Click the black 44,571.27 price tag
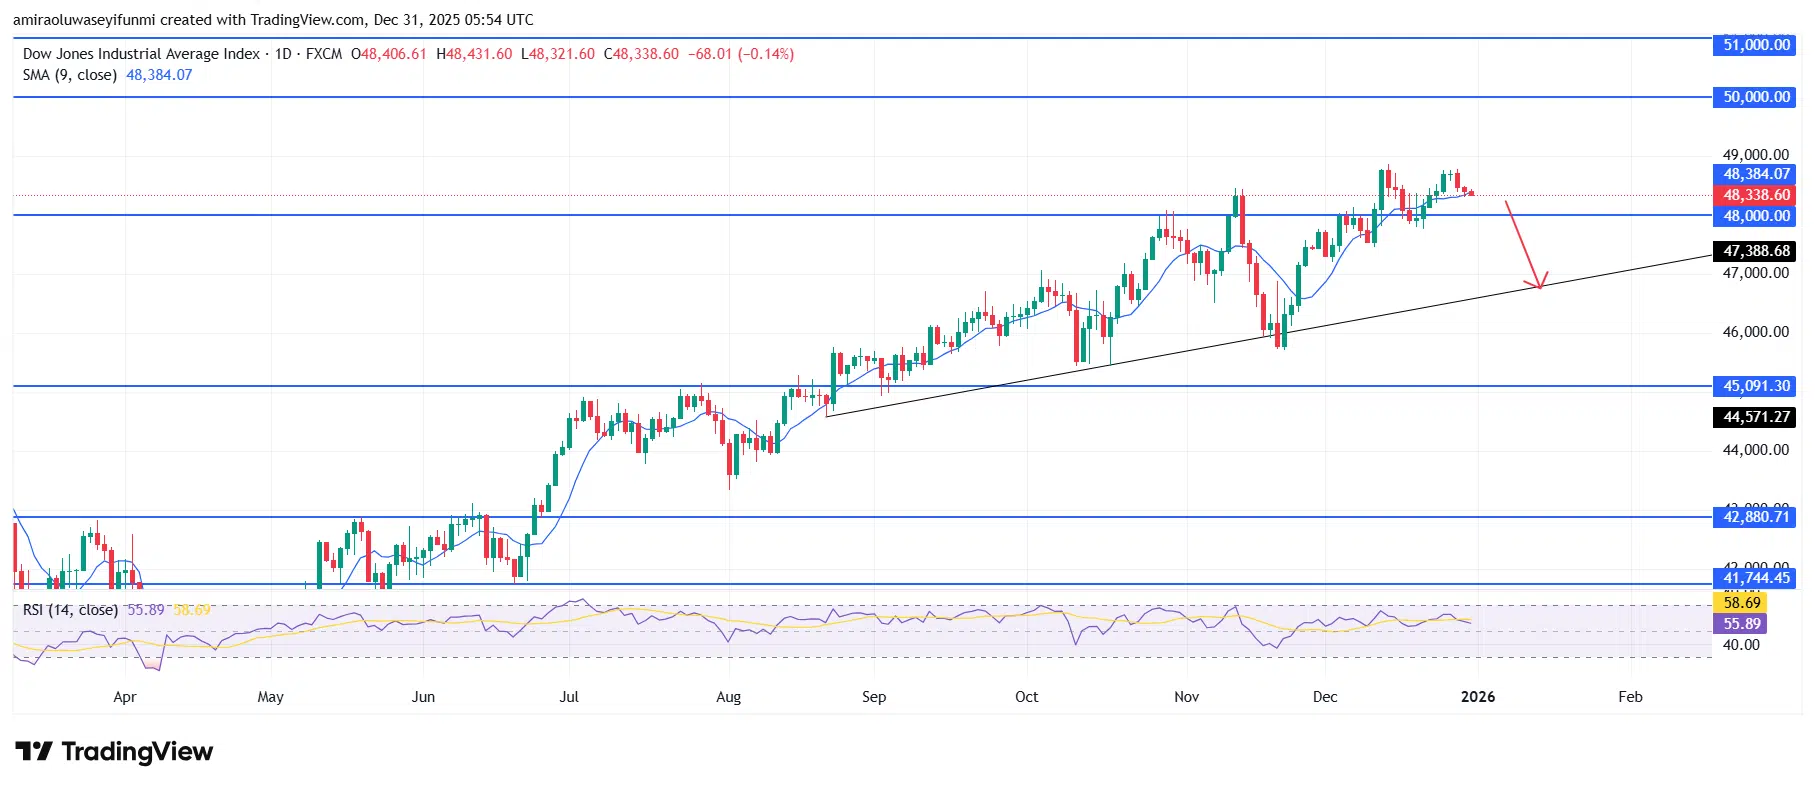Viewport: 1815px width, 789px height. [x=1756, y=417]
